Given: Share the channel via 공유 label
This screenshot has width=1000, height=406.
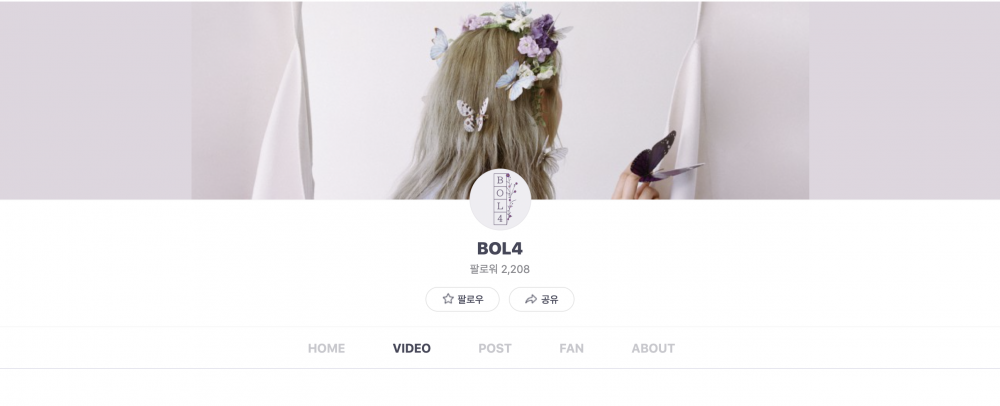Looking at the screenshot, I should coord(550,300).
